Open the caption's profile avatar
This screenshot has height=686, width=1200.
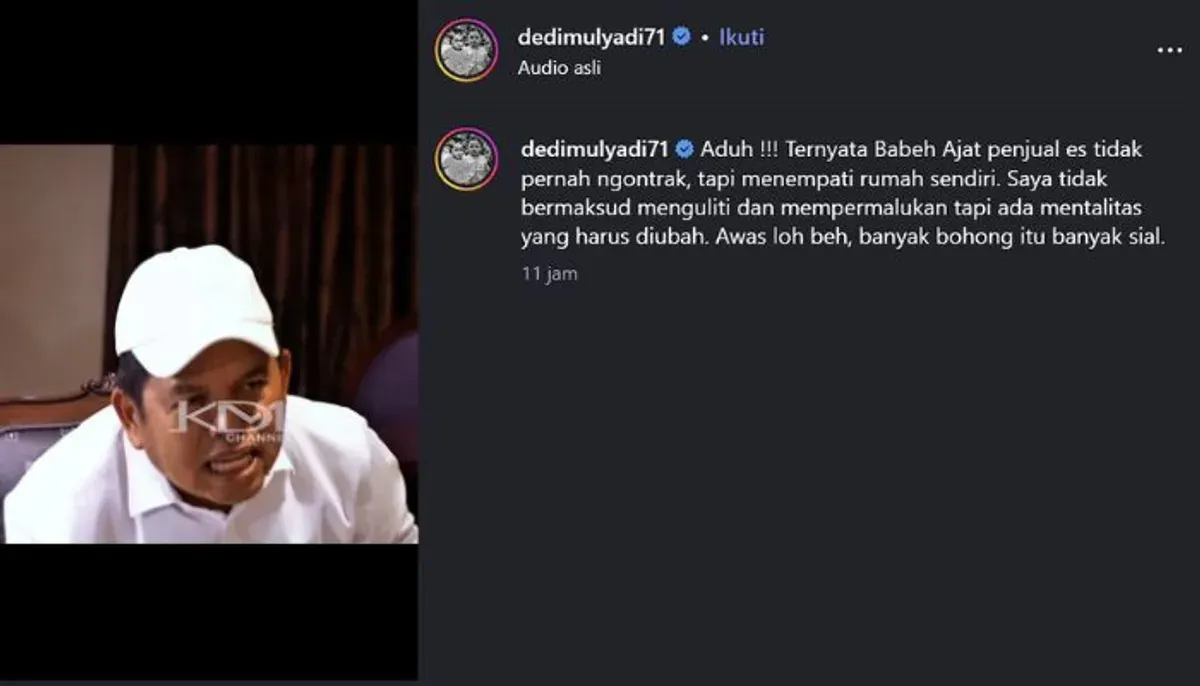tap(466, 159)
